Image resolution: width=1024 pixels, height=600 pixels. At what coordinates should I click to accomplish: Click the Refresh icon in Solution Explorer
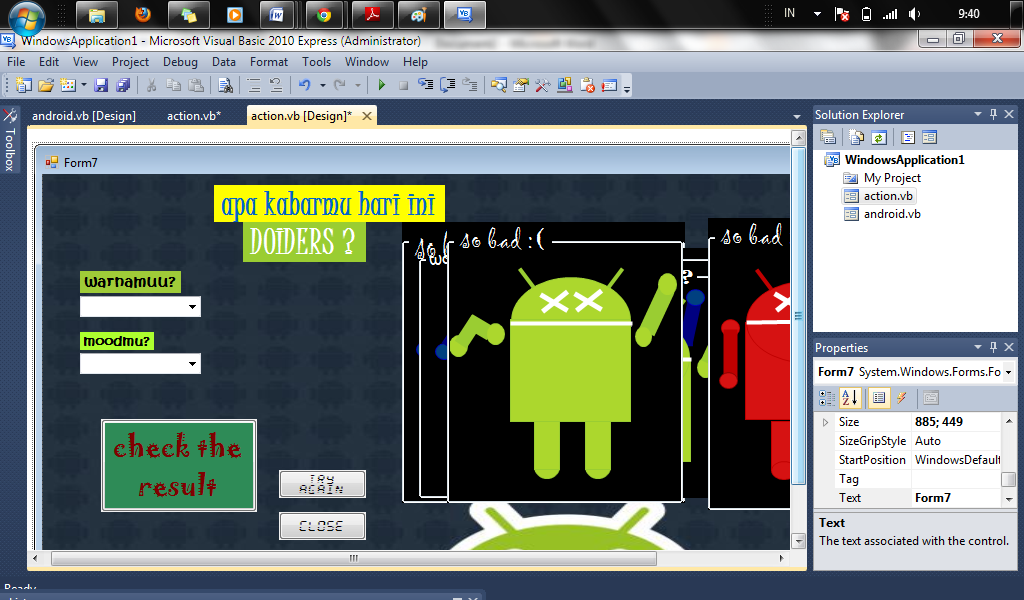[x=878, y=137]
